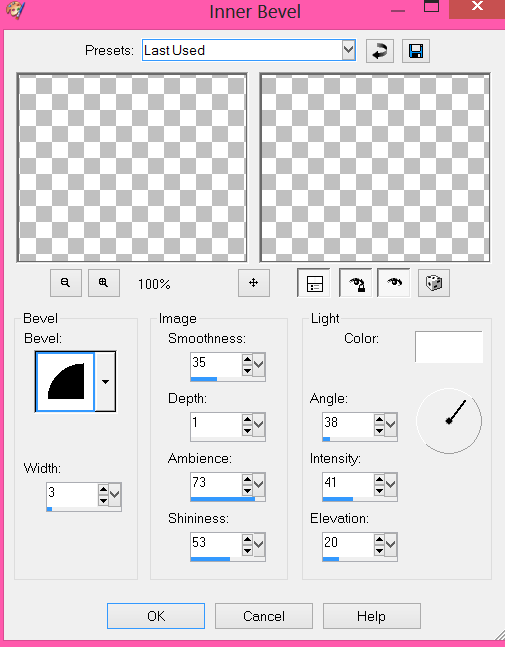Save preset with the floppy disk icon

point(416,51)
